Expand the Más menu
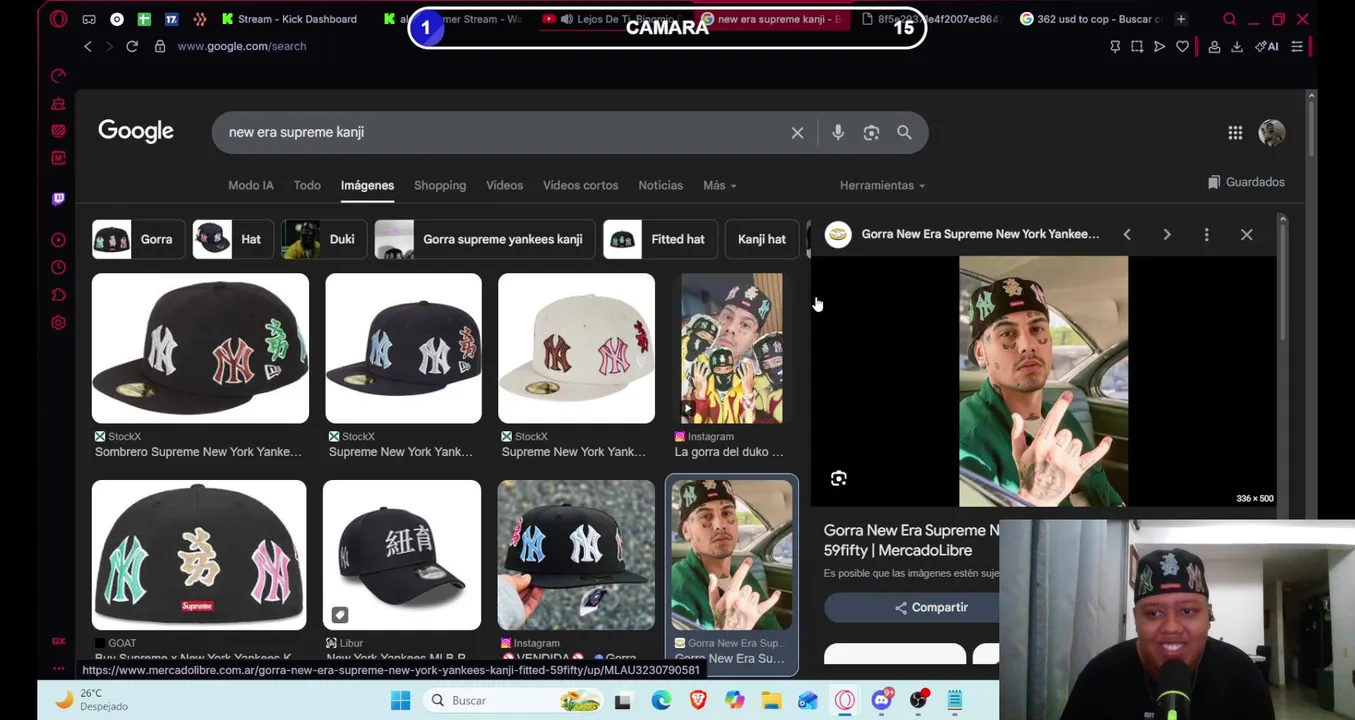 (719, 185)
